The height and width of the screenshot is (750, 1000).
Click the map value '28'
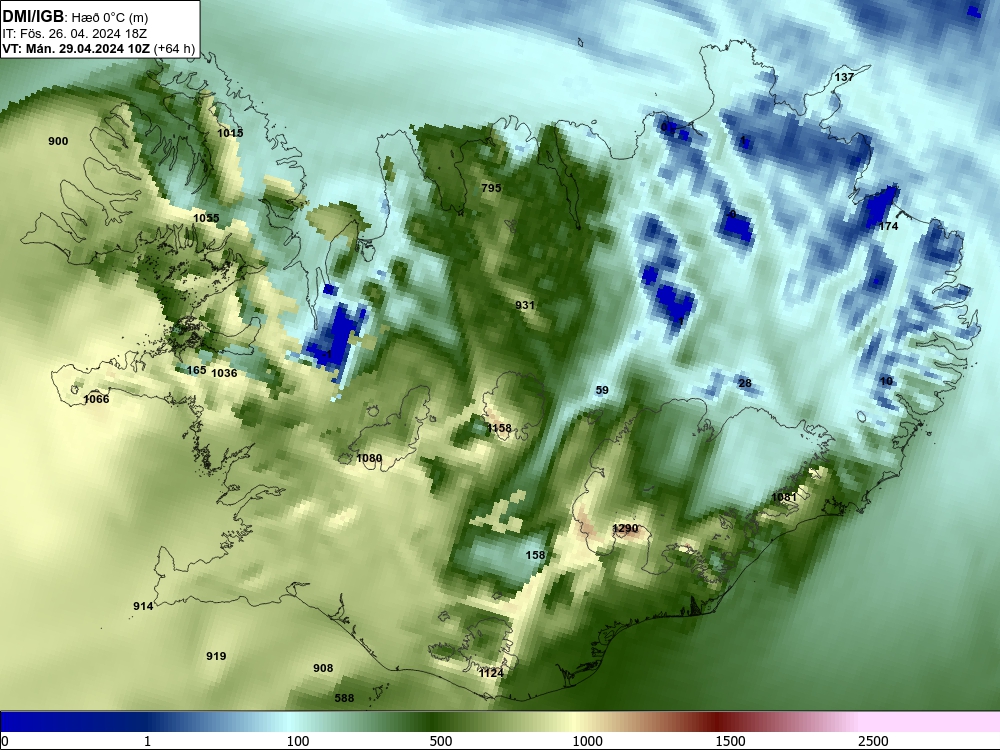click(745, 383)
